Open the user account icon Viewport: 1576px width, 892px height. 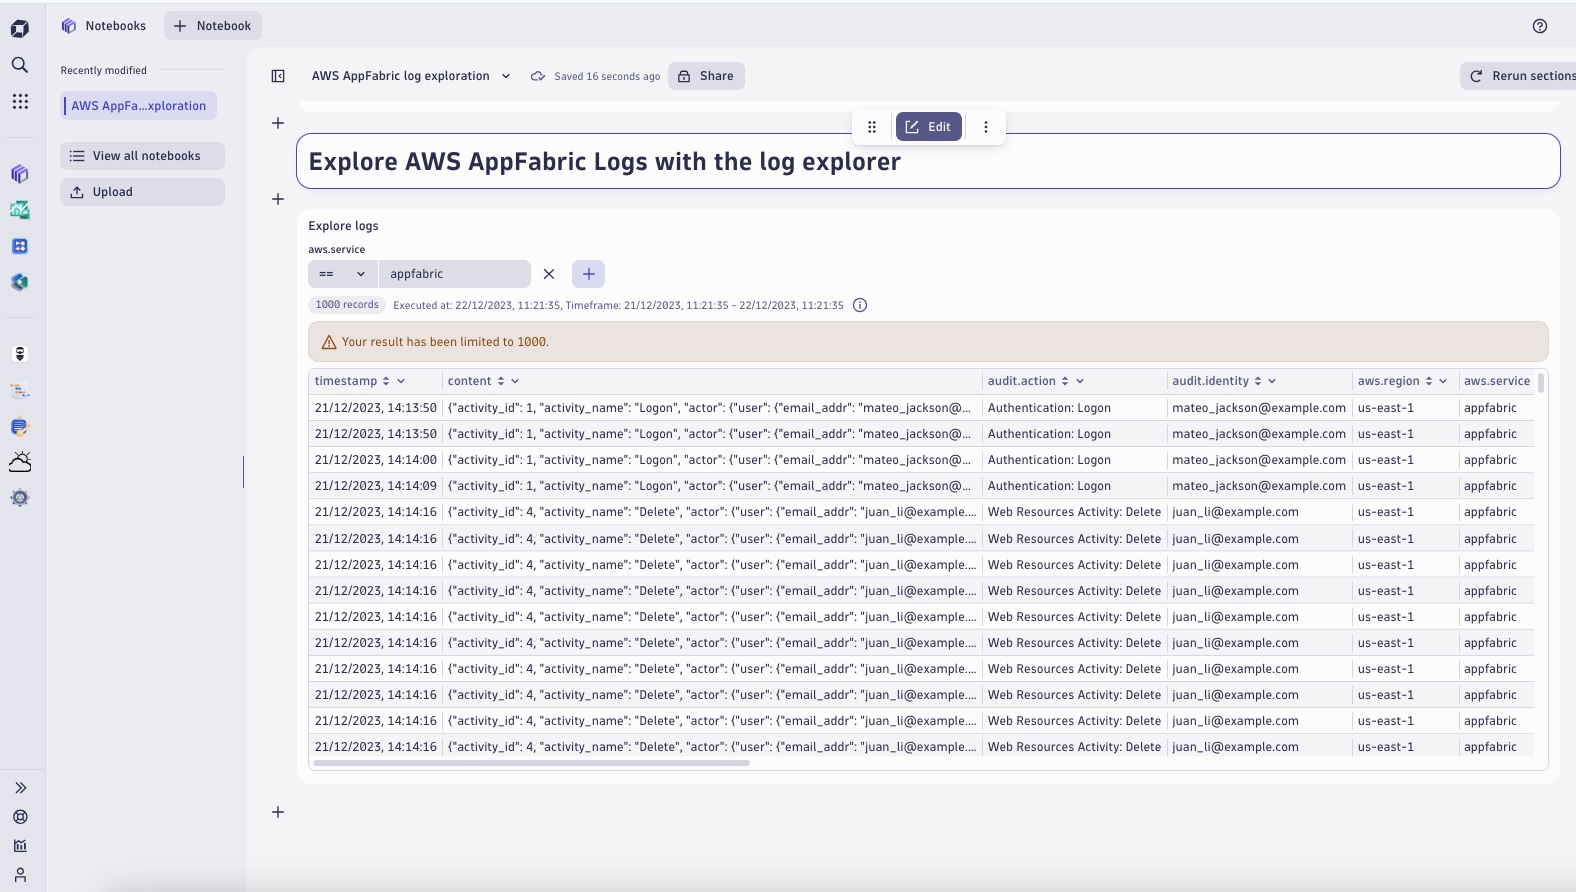coord(20,875)
